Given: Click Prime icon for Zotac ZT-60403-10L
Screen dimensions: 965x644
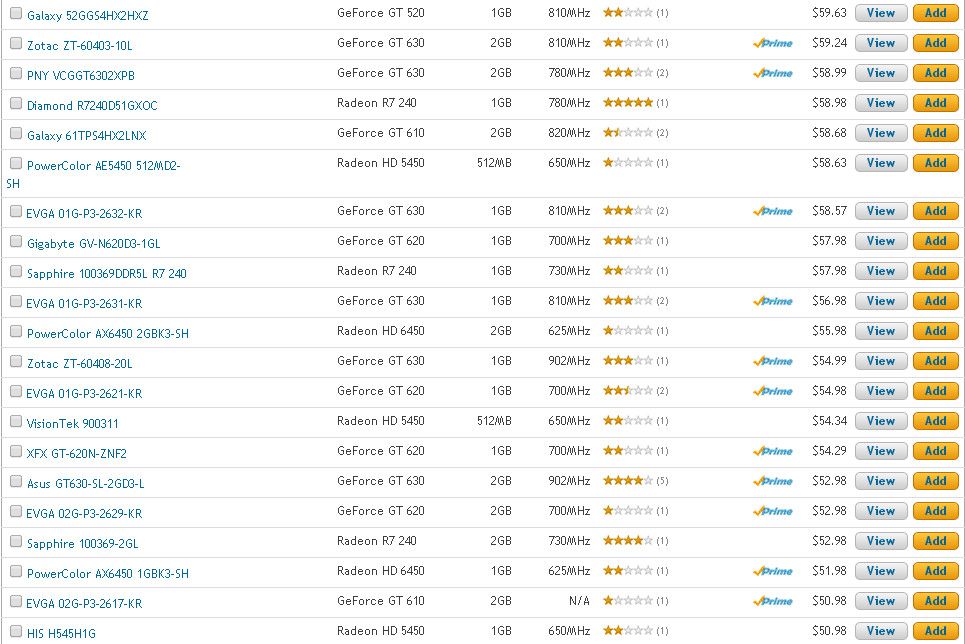Looking at the screenshot, I should click(x=773, y=44).
